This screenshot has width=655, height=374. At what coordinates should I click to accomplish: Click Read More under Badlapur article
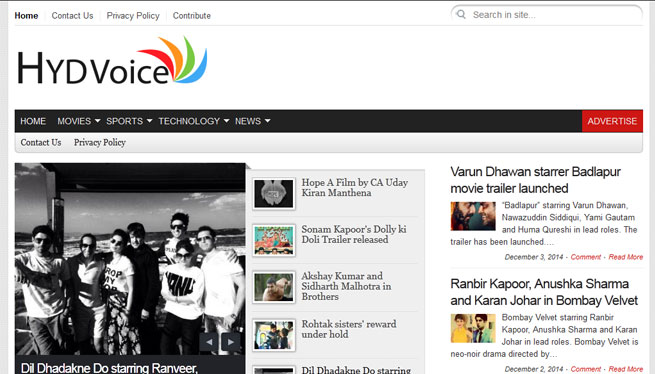[x=626, y=257]
